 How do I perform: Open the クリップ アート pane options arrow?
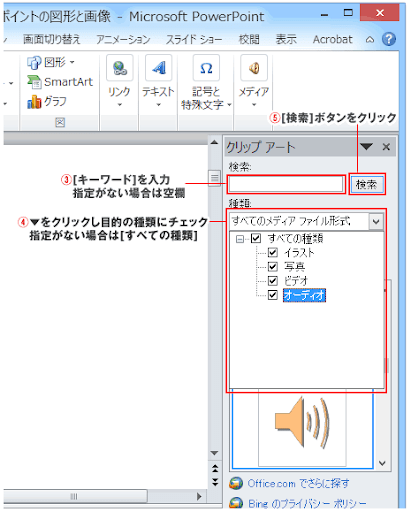click(366, 147)
